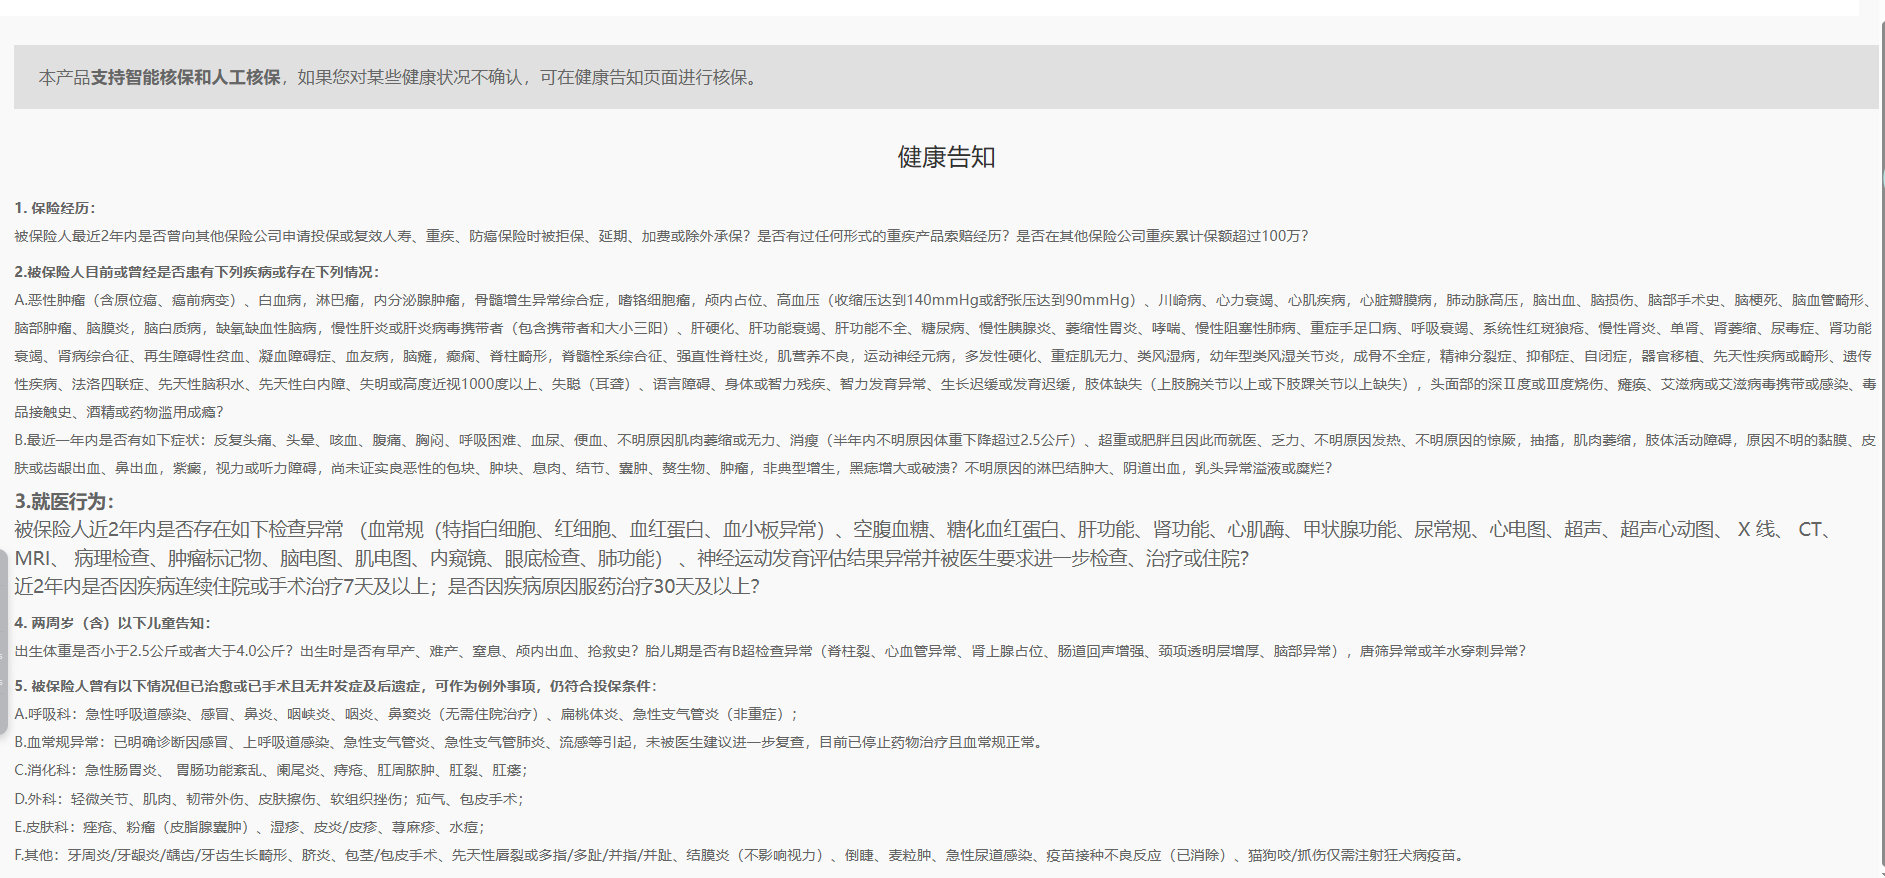Viewport: 1885px width, 878px height.
Task: Select the 3.就医行为 heading
Action: [64, 501]
